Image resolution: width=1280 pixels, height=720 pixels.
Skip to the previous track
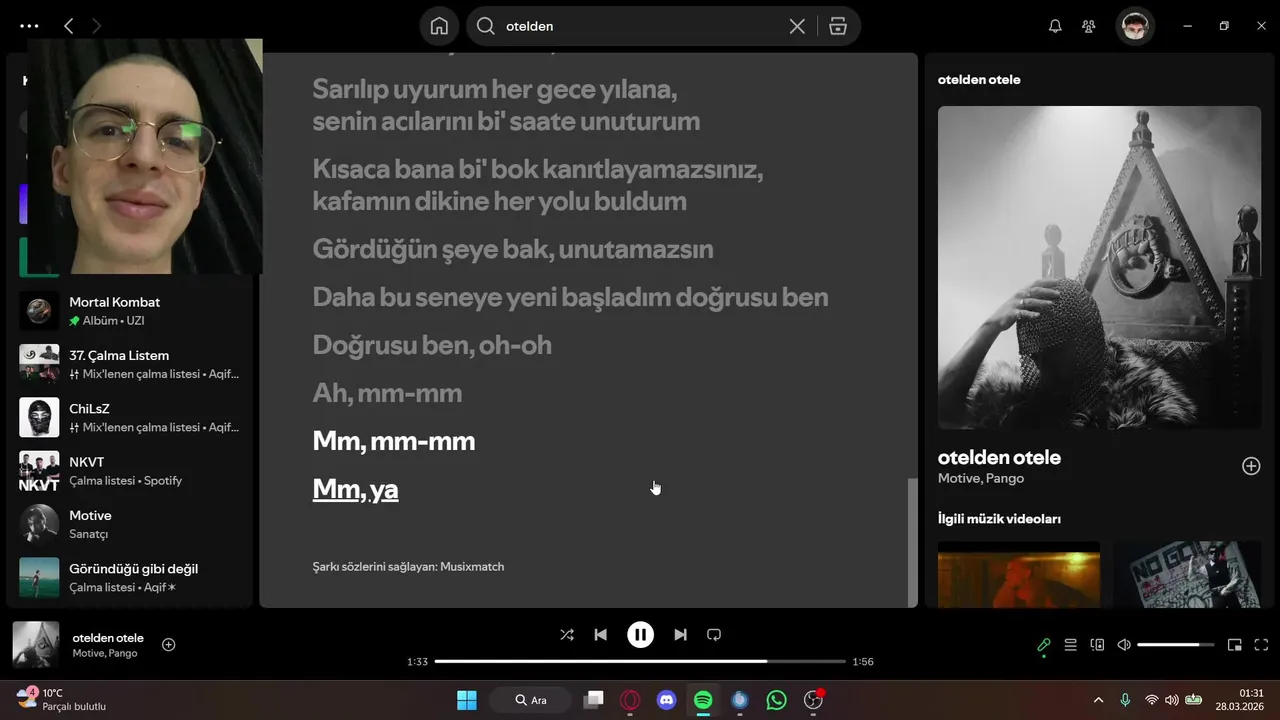tap(600, 634)
